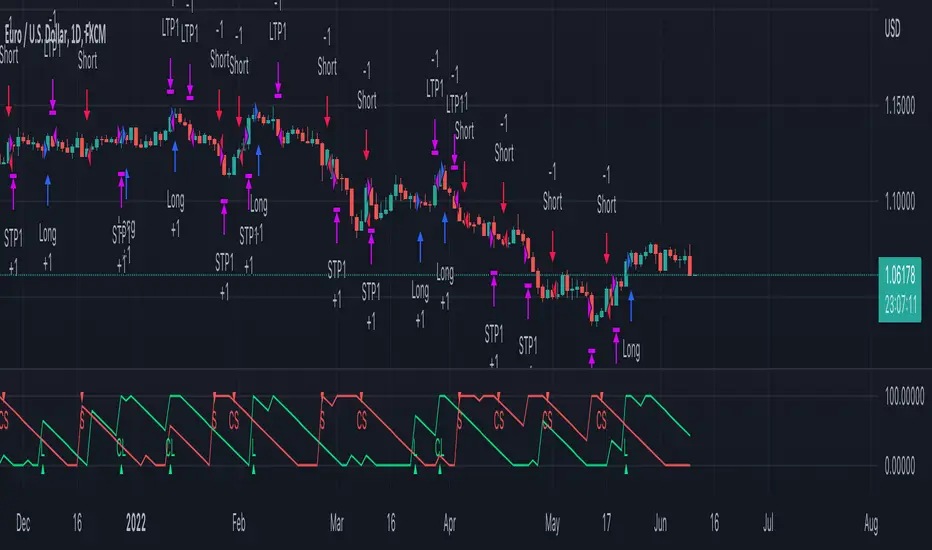Click the 100.00000 indicator scale label
Screen dimensions: 932x550
pos(904,396)
